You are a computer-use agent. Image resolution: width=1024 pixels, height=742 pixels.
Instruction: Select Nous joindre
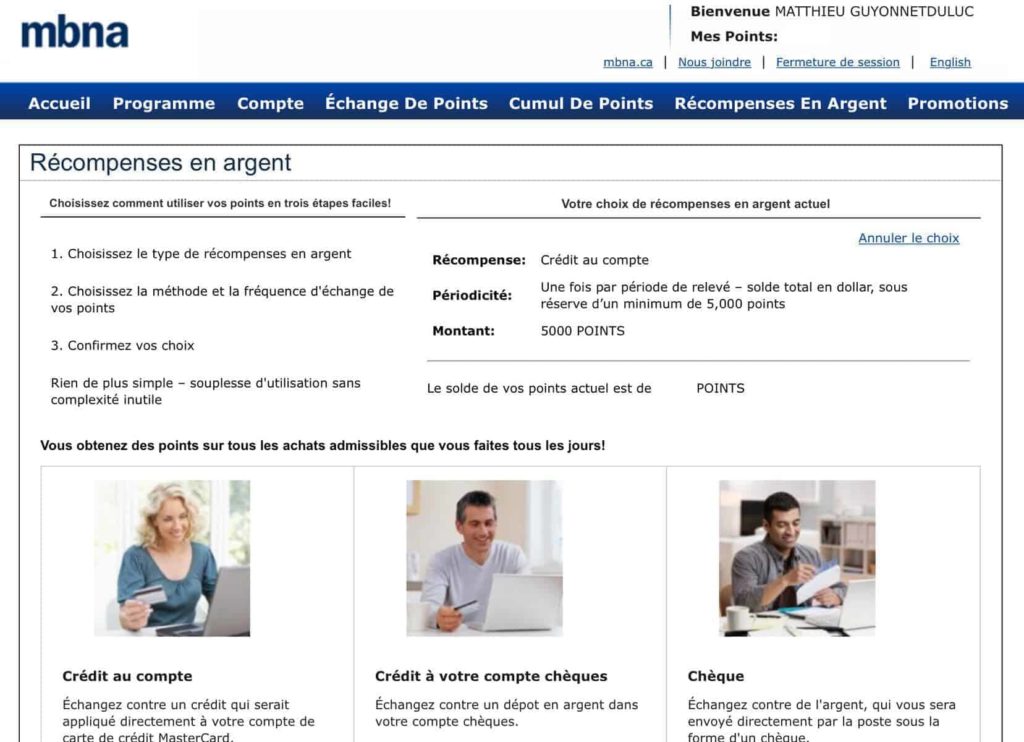pyautogui.click(x=713, y=62)
